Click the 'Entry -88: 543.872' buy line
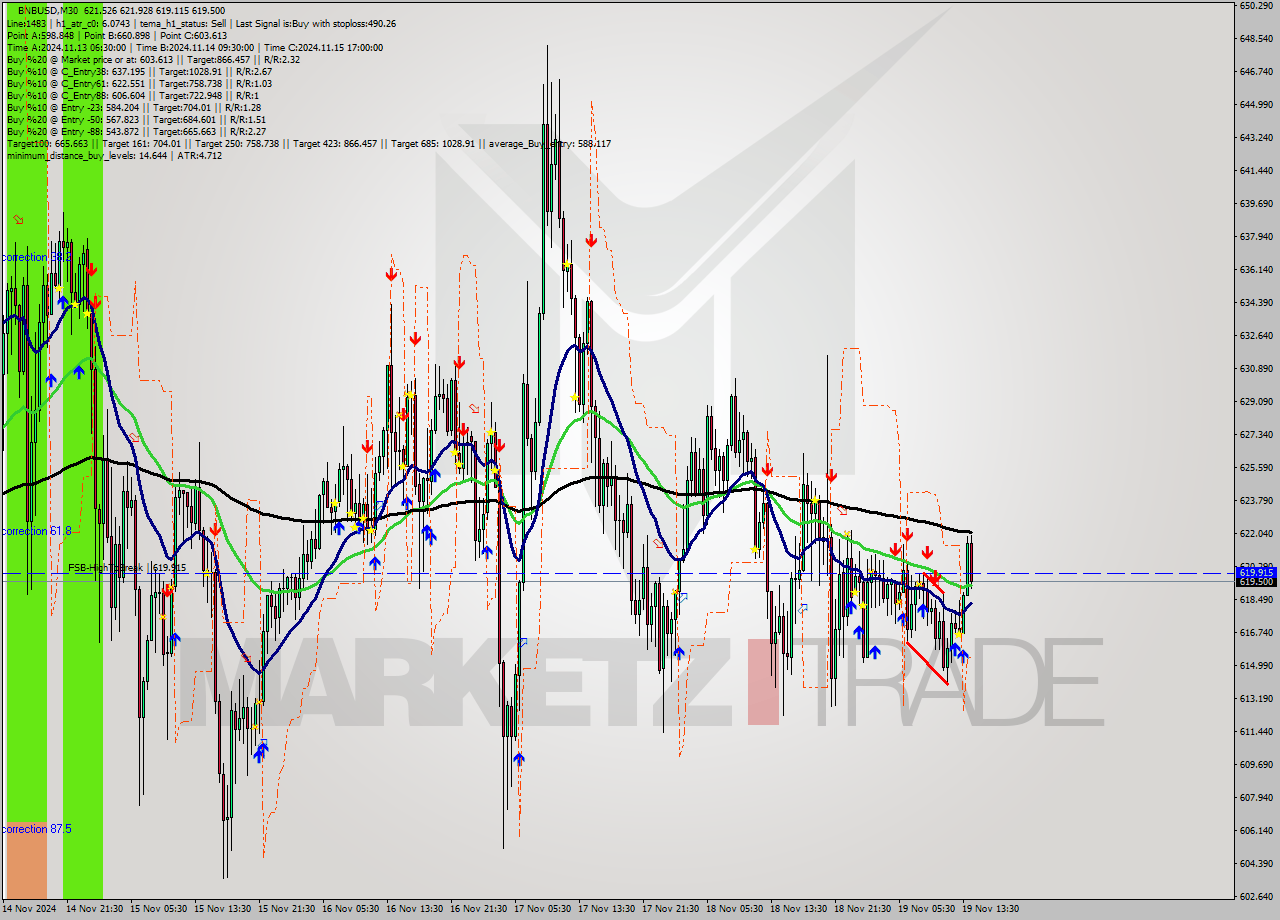The width and height of the screenshot is (1280, 920). (136, 131)
